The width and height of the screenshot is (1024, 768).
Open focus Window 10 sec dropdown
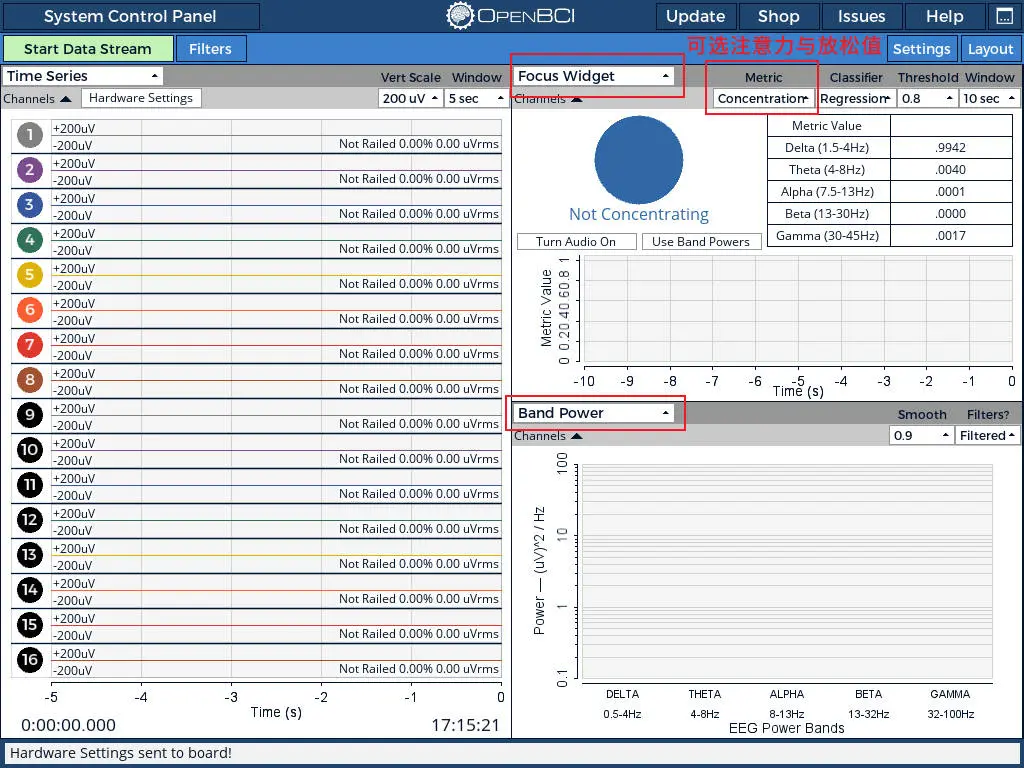tap(989, 99)
